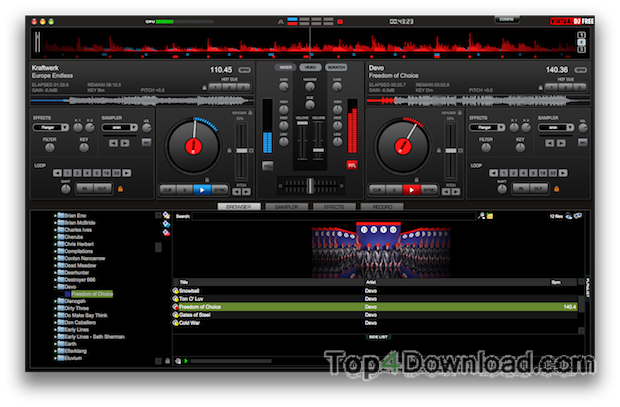Click loop halve arrow on left deck
The width and height of the screenshot is (620, 407).
coord(57,173)
